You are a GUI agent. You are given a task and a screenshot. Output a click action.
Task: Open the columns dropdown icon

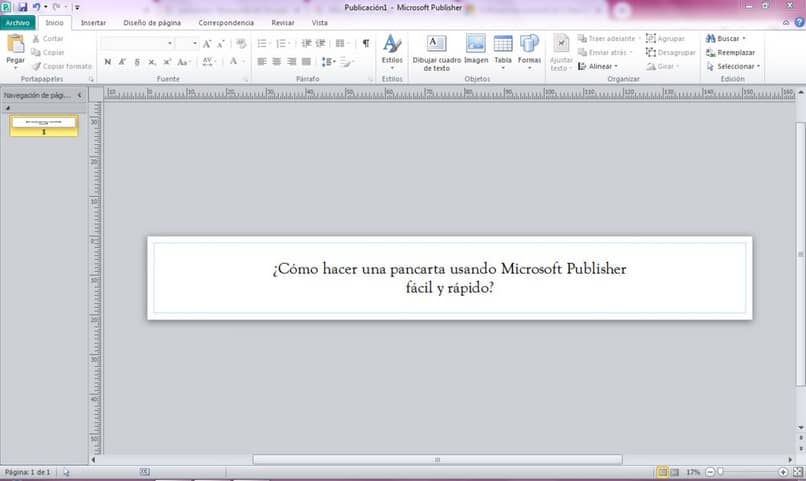[x=342, y=44]
